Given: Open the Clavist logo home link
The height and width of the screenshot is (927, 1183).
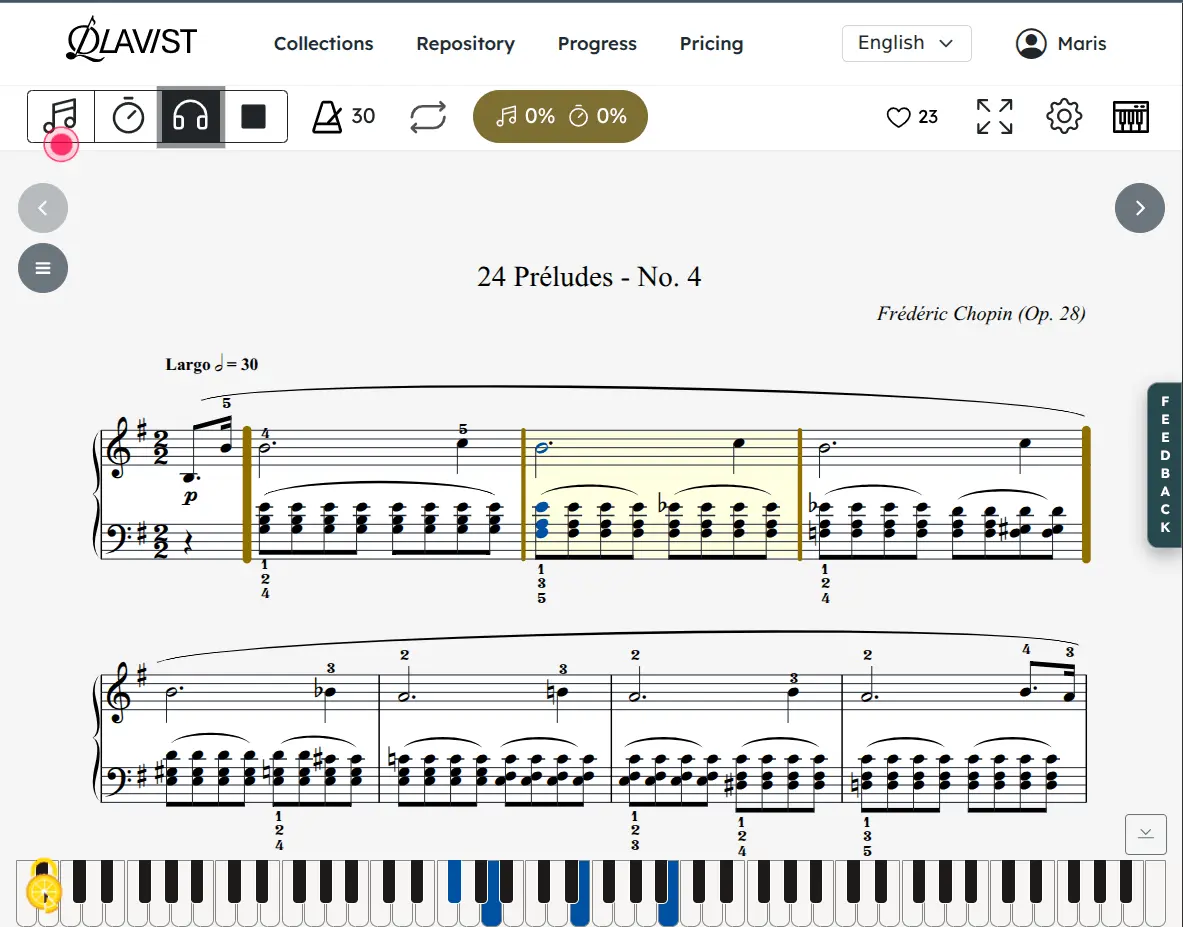Looking at the screenshot, I should pyautogui.click(x=132, y=40).
